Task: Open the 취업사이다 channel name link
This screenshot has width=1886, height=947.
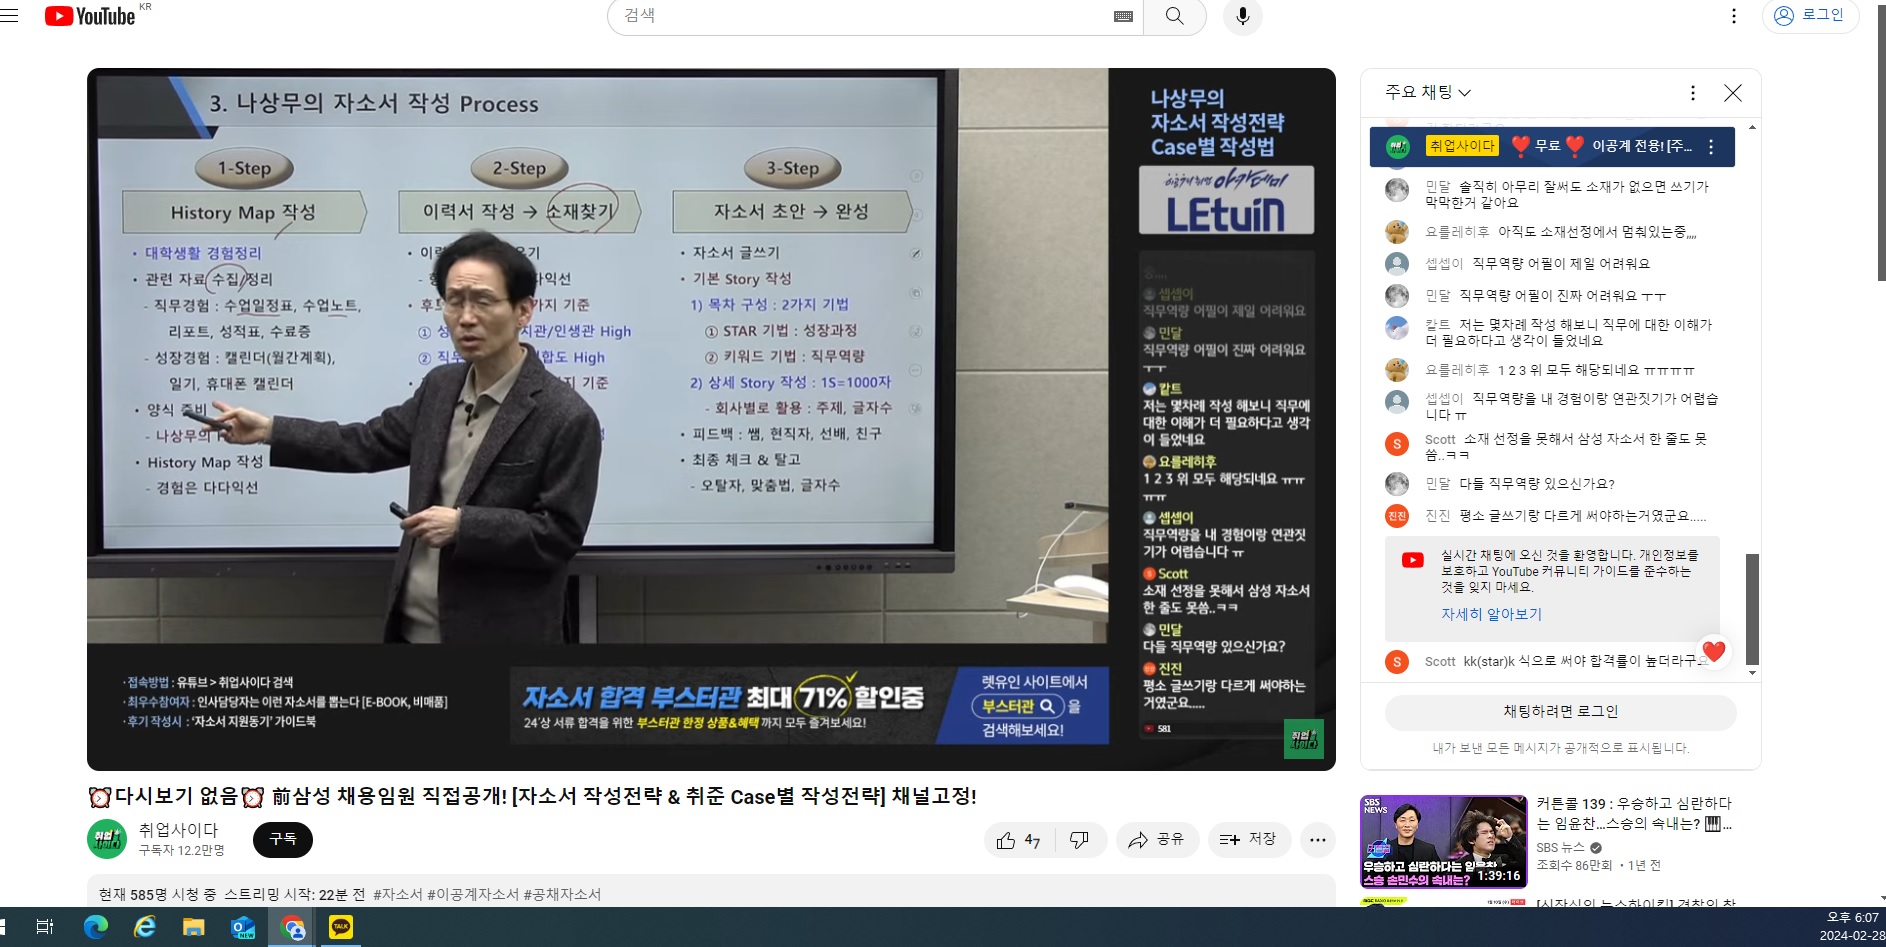Action: (x=178, y=829)
